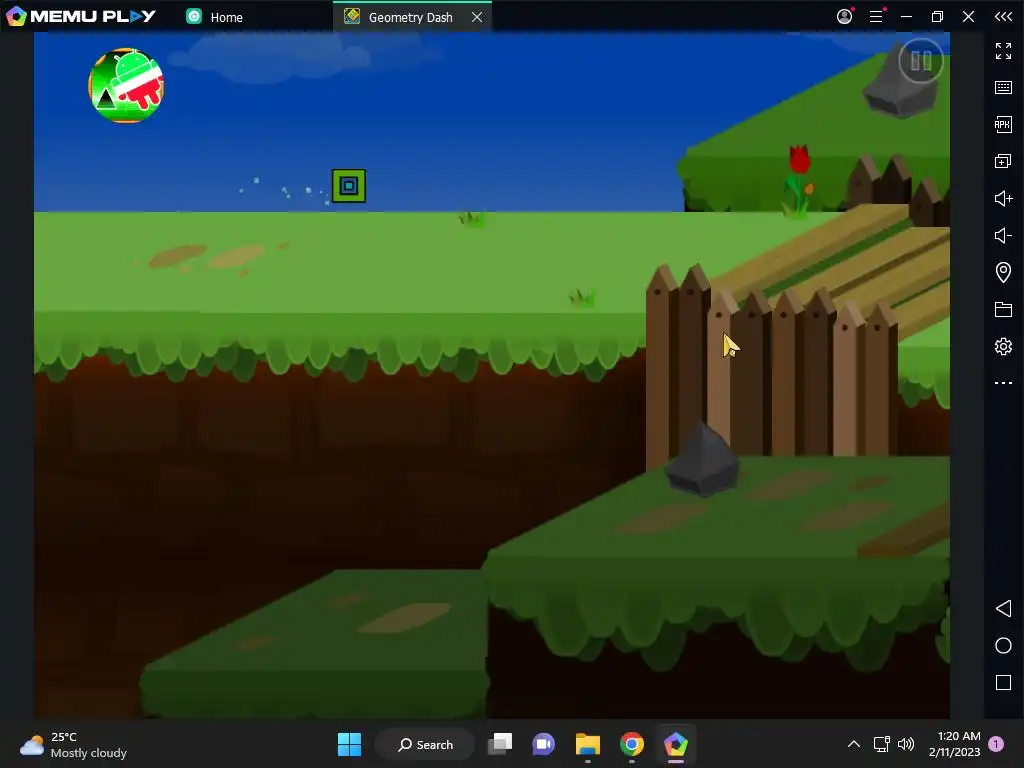Restore down the MEmu window

pos(937,16)
